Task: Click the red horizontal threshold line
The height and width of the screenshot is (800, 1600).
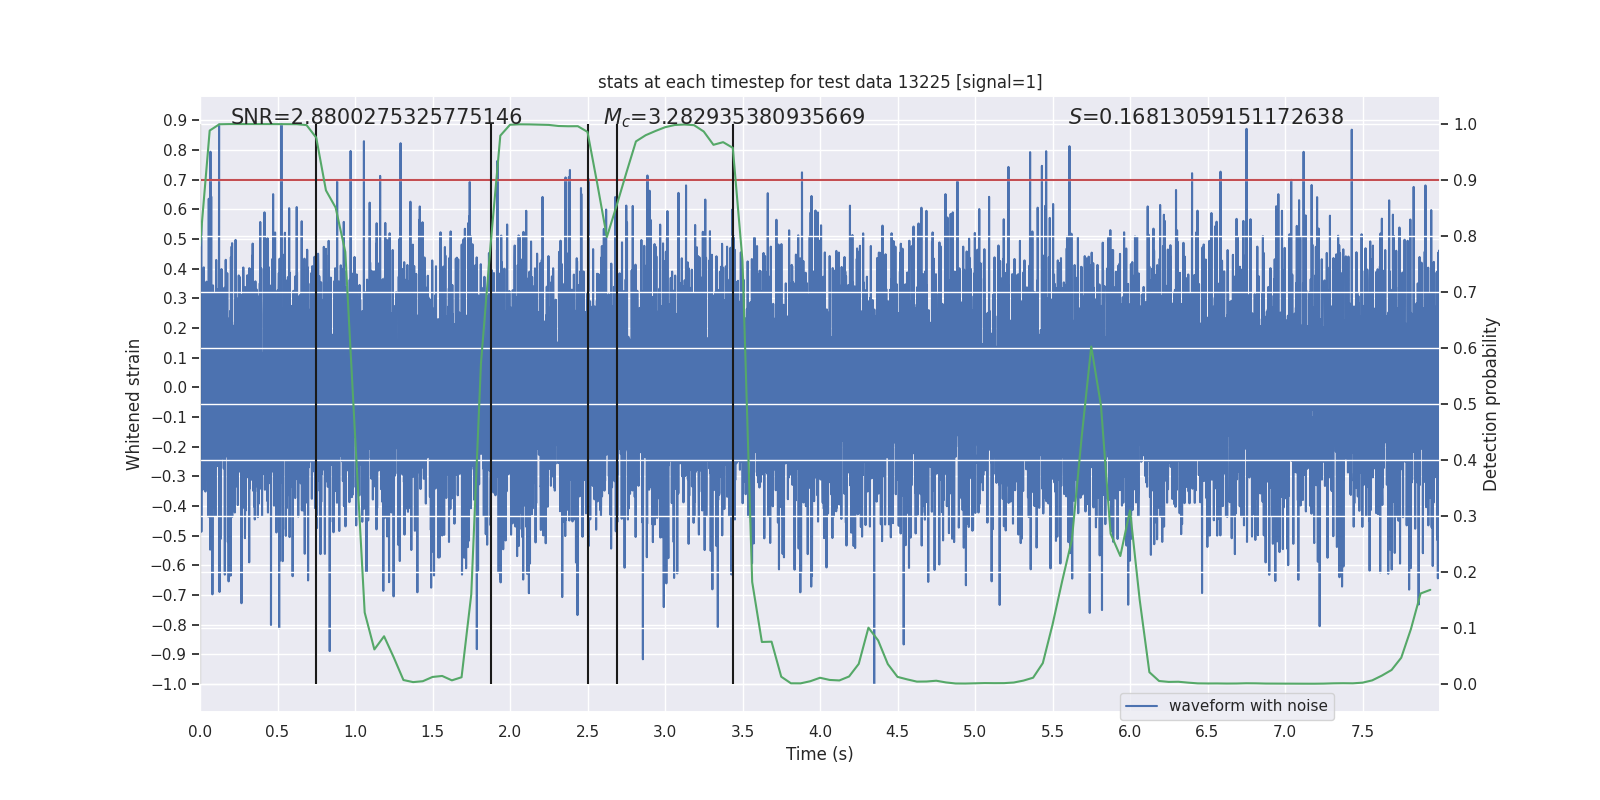Action: click(820, 180)
